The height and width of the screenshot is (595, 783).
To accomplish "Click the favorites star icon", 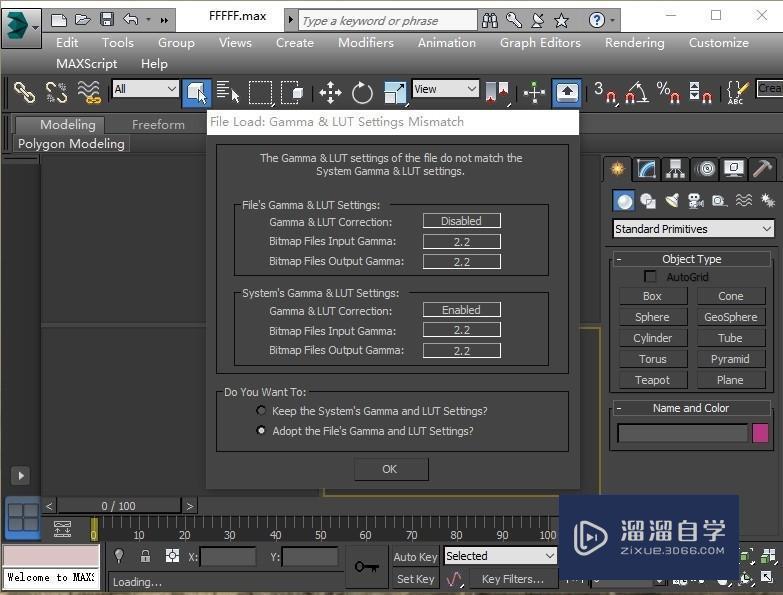I will point(561,20).
